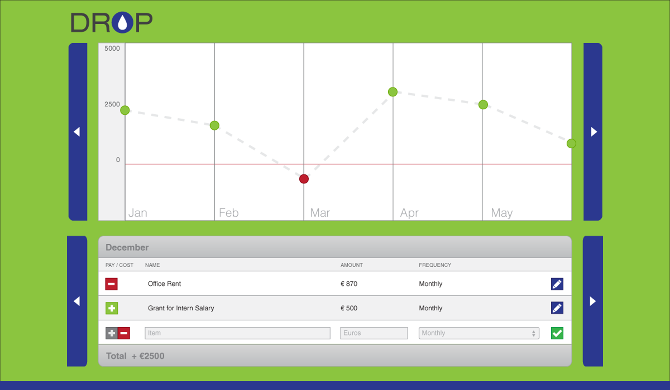This screenshot has height=390, width=670.
Task: Click the Apr month label
Action: click(409, 213)
